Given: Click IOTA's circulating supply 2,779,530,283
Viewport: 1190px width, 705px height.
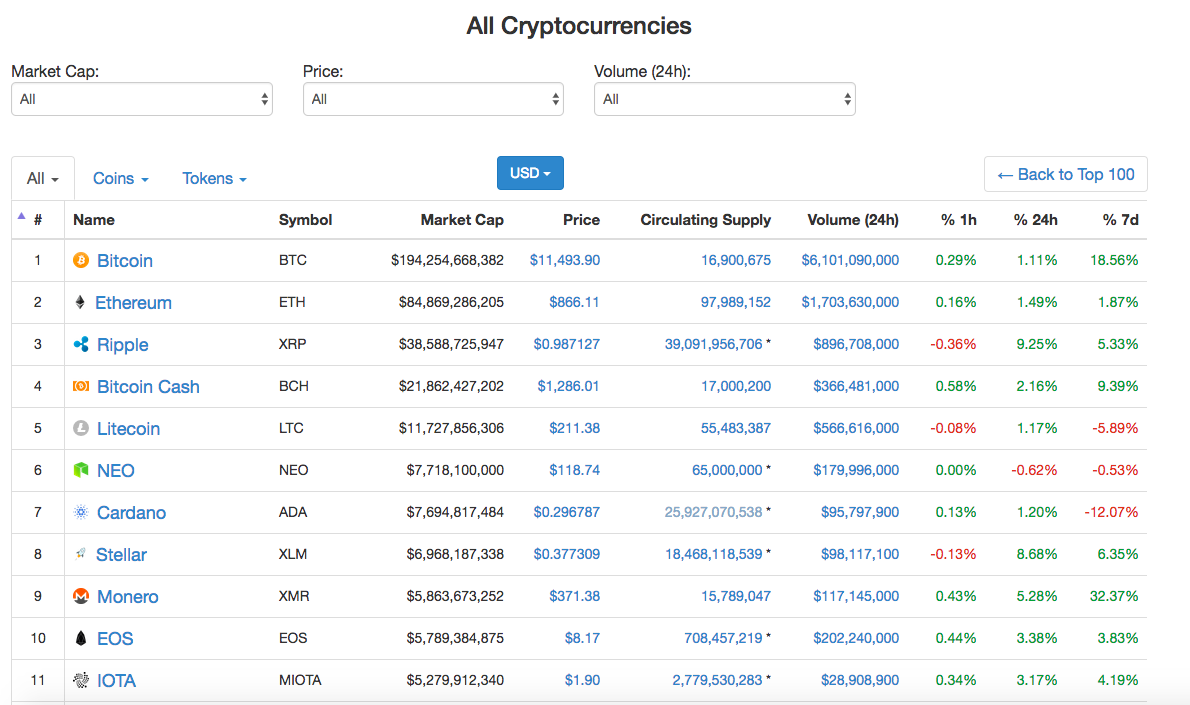Looking at the screenshot, I should [x=717, y=680].
